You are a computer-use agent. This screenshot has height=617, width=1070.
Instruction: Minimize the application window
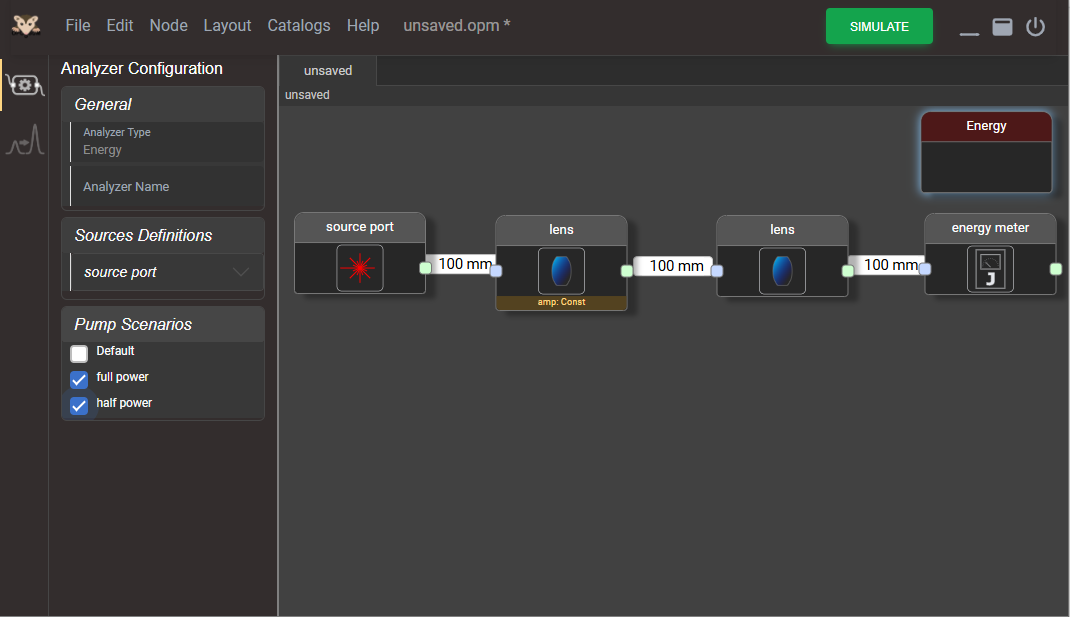coord(969,33)
